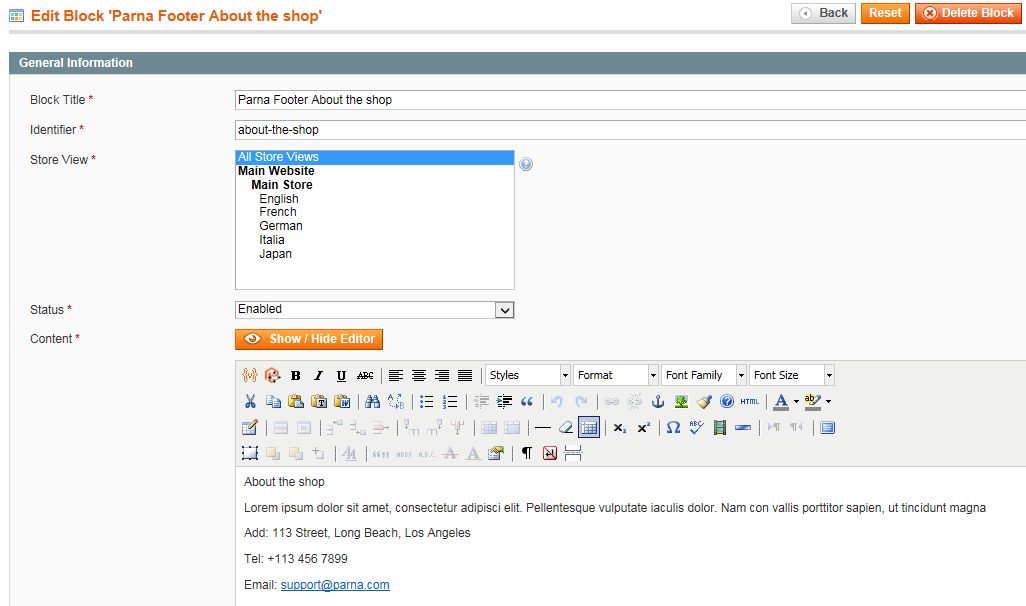This screenshot has width=1026, height=606.
Task: Click the Insert Variable icon
Action: pos(249,375)
